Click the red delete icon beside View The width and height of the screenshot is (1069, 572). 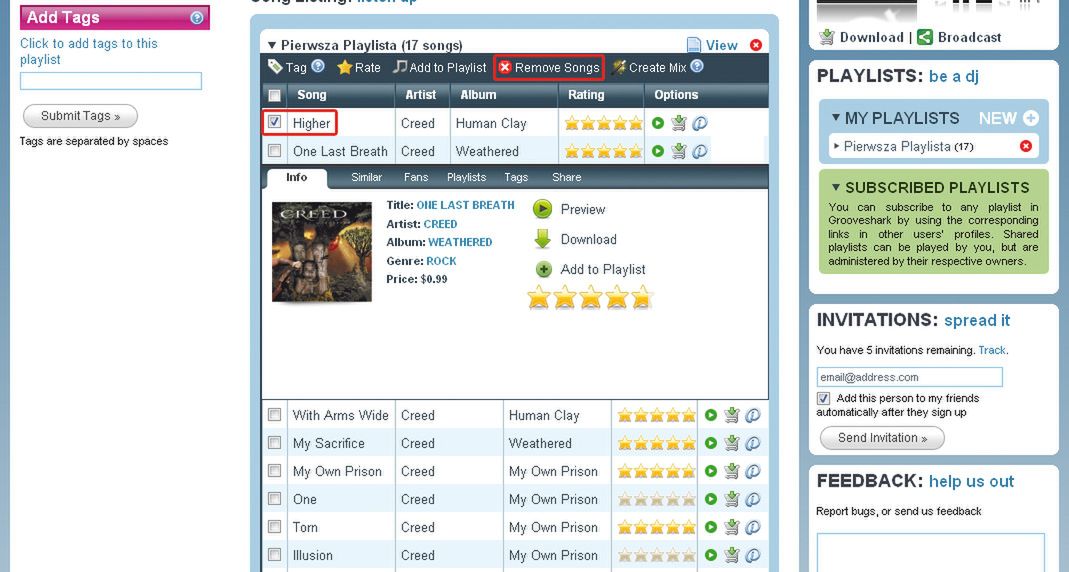pyautogui.click(x=756, y=45)
